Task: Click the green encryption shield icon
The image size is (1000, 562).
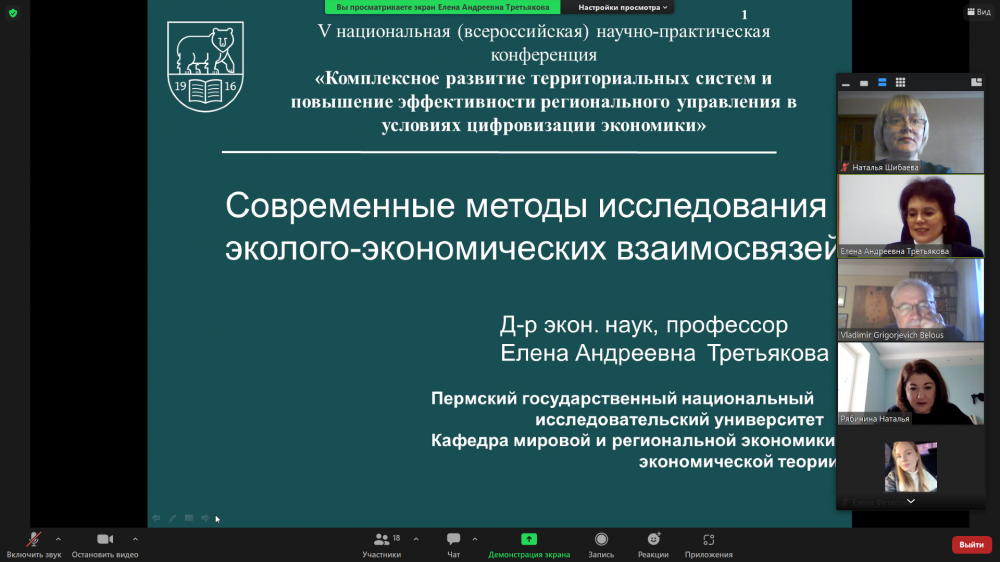Action: pos(13,13)
